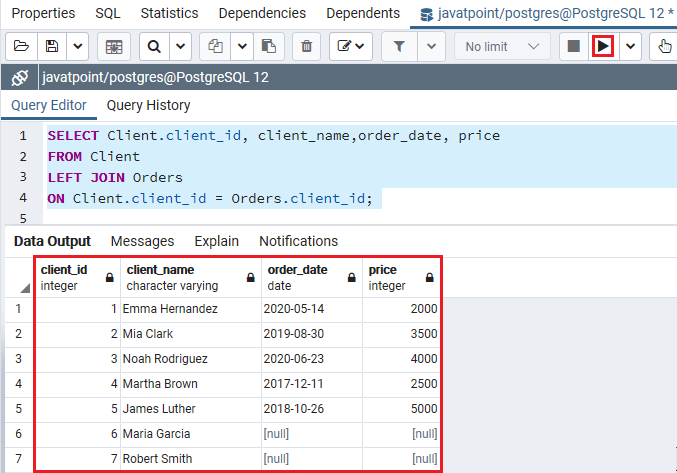Select result row number 7
The image size is (677, 473).
[19, 459]
